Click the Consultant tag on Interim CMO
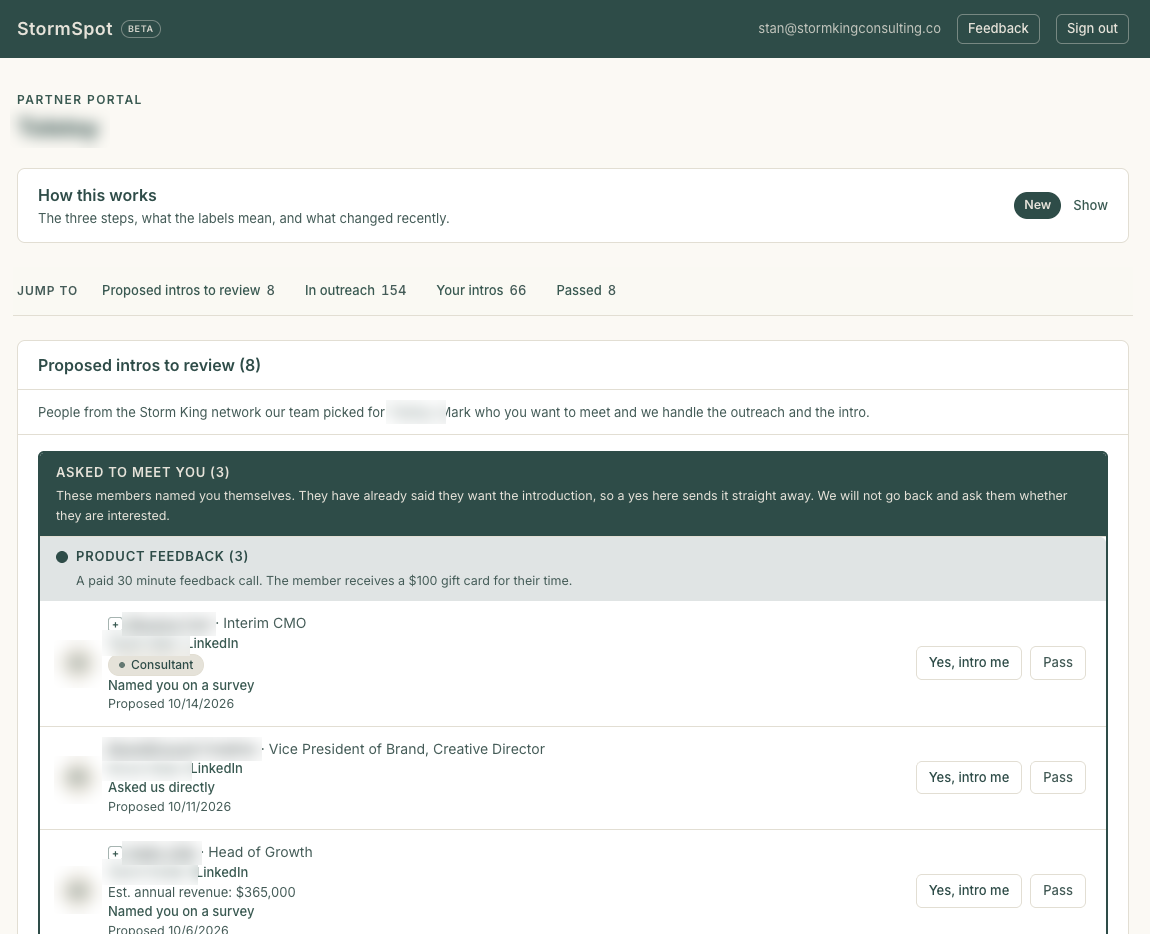 (155, 665)
